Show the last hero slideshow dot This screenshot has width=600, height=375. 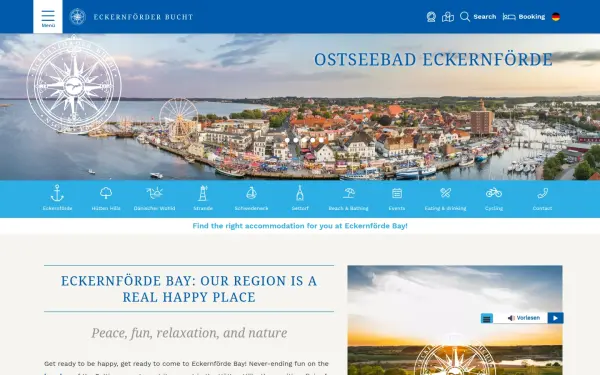click(x=321, y=140)
